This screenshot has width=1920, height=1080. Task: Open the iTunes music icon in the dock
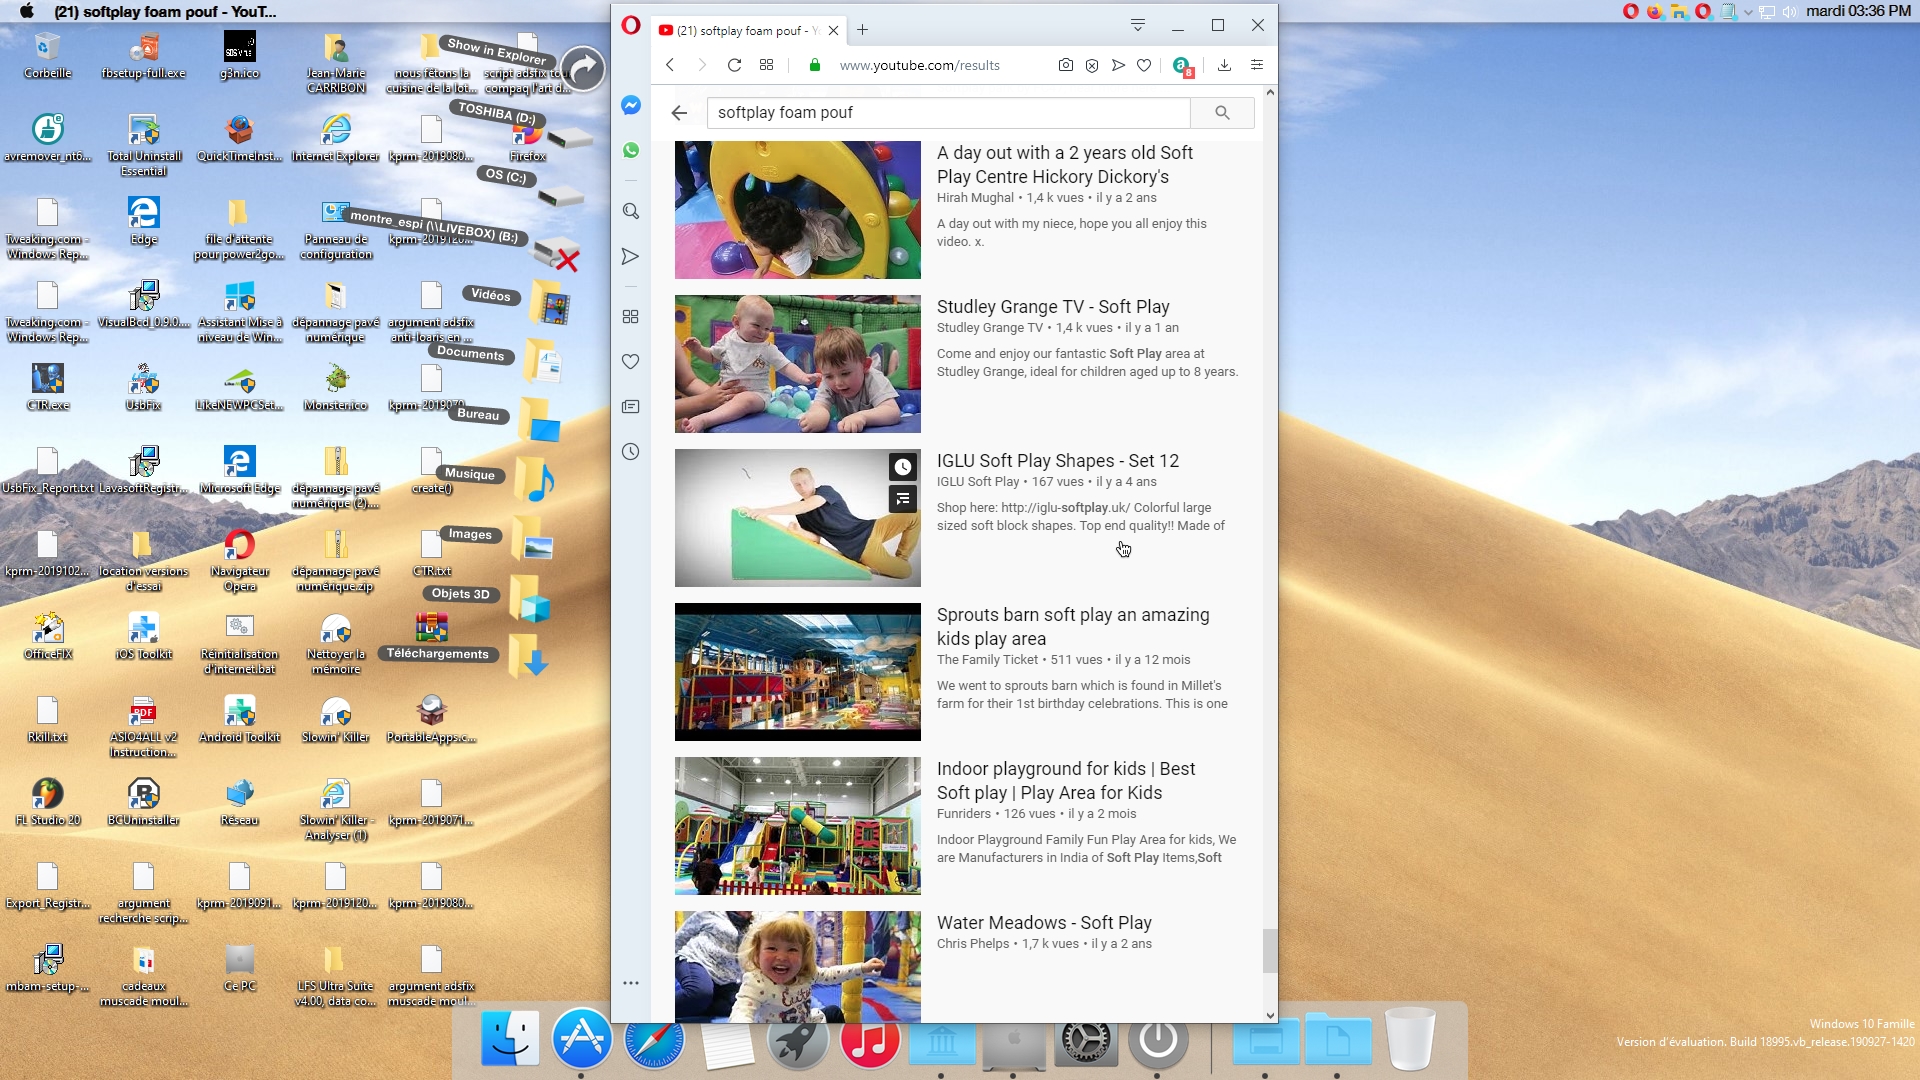pyautogui.click(x=869, y=1040)
